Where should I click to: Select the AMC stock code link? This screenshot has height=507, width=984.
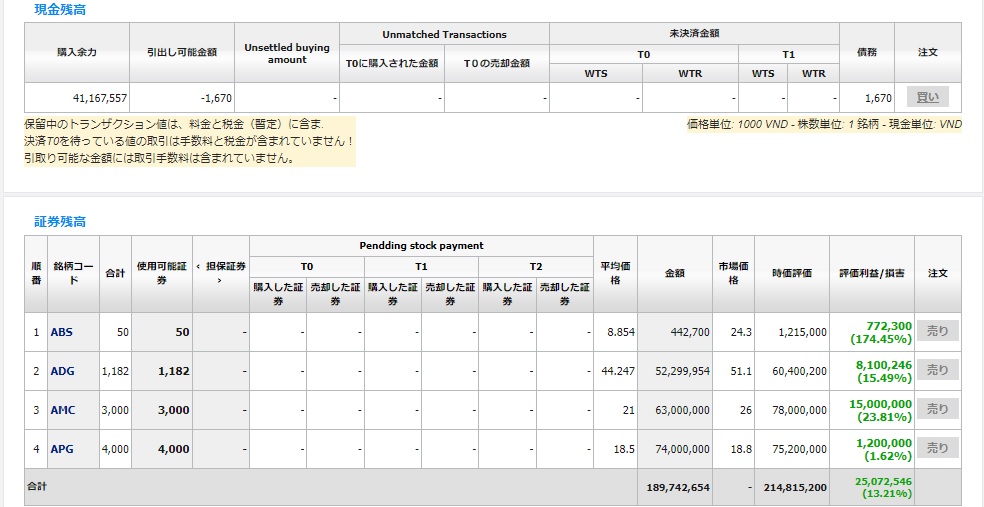(63, 410)
